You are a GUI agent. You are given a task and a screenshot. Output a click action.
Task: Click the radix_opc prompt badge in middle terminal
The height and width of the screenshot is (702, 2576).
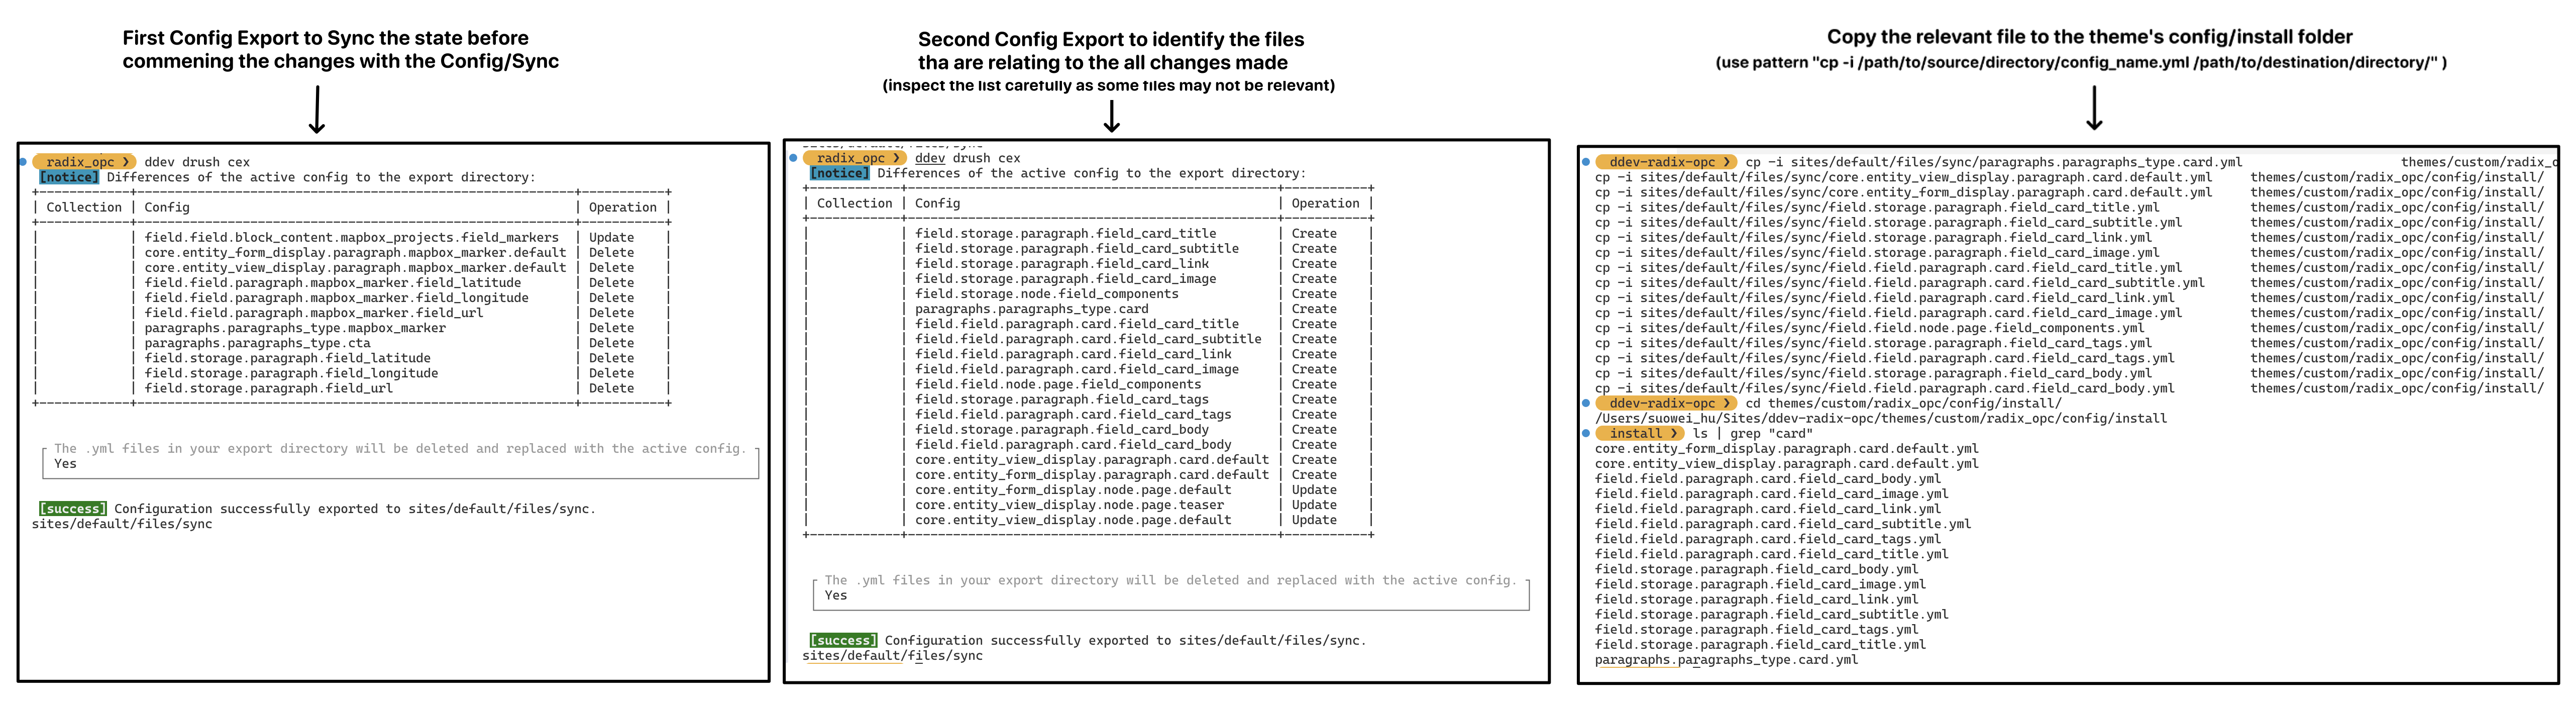(x=855, y=158)
